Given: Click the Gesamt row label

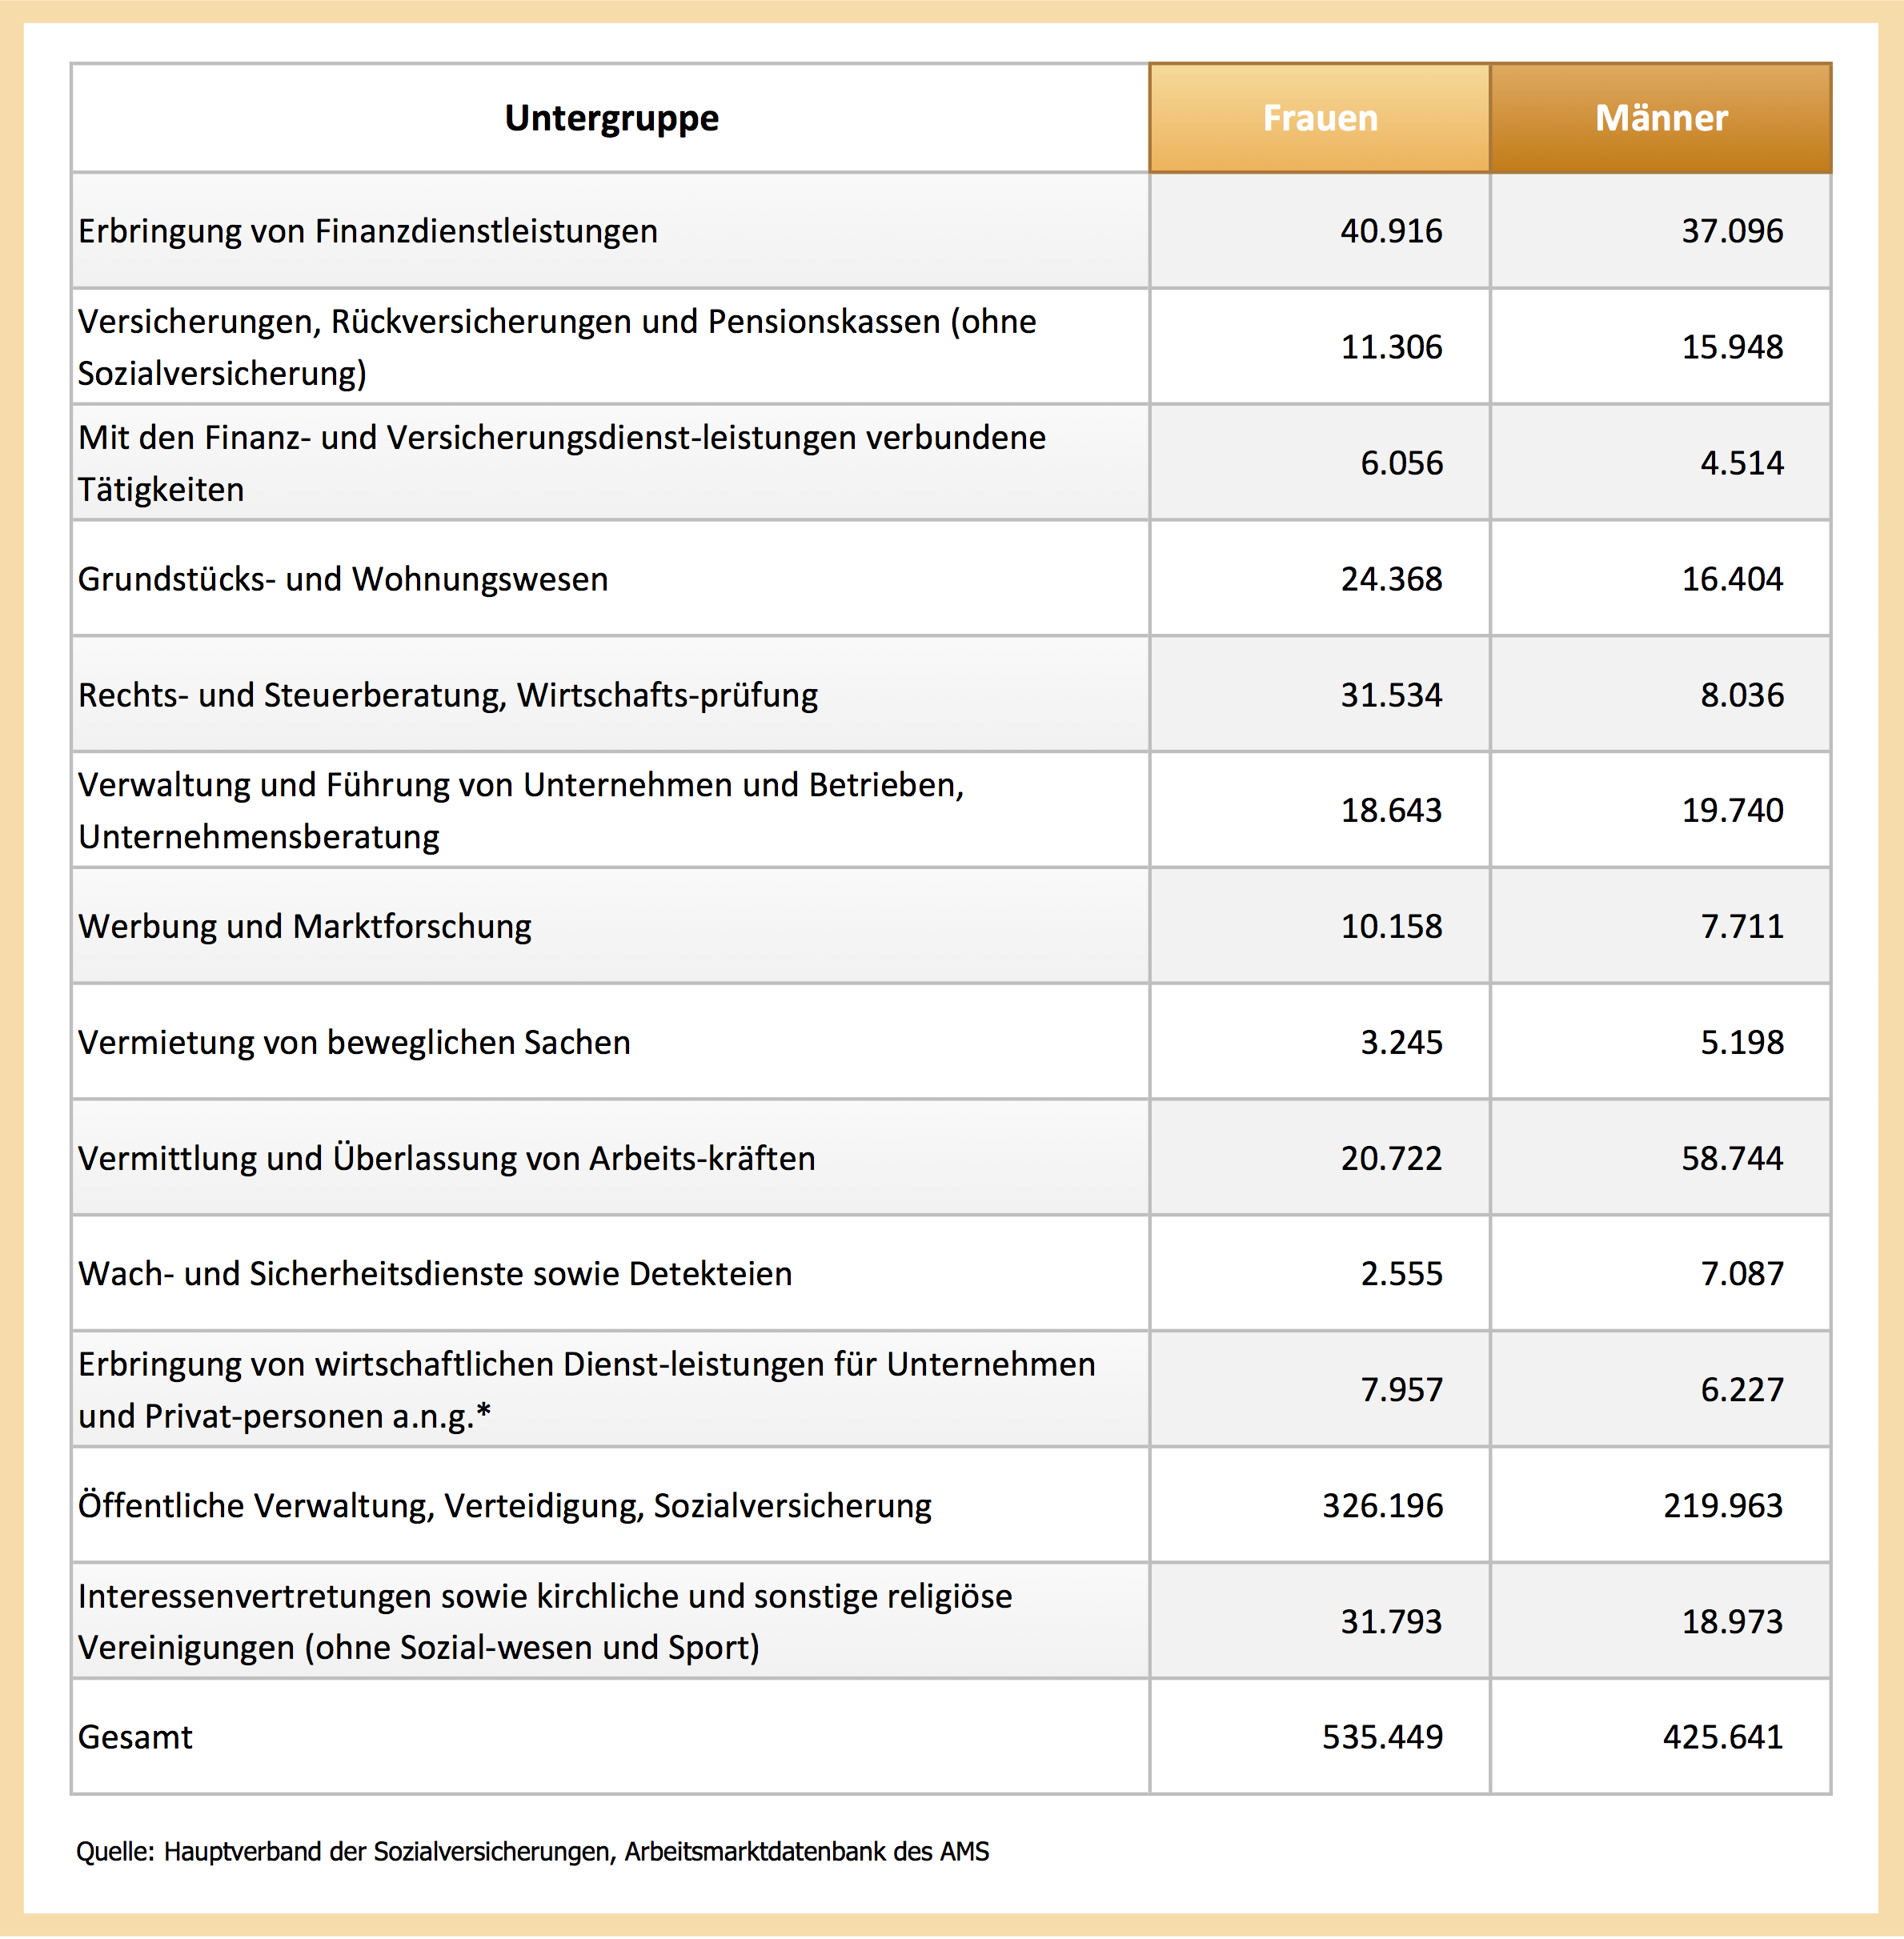Looking at the screenshot, I should point(135,1737).
